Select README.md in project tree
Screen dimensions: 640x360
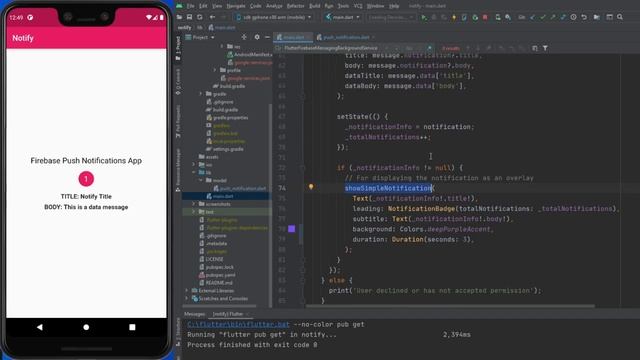click(x=216, y=282)
